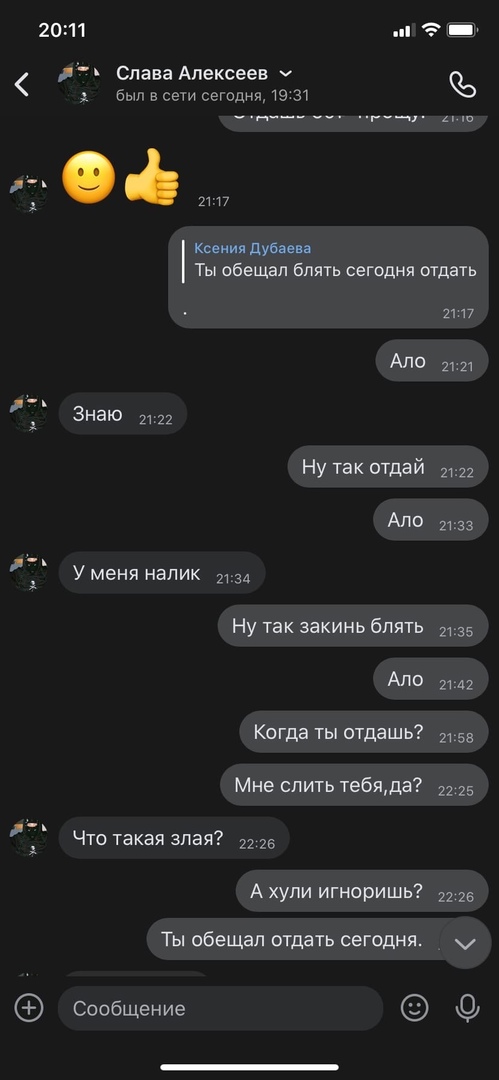Tap the 'Сообщение' message input field

tap(220, 1008)
